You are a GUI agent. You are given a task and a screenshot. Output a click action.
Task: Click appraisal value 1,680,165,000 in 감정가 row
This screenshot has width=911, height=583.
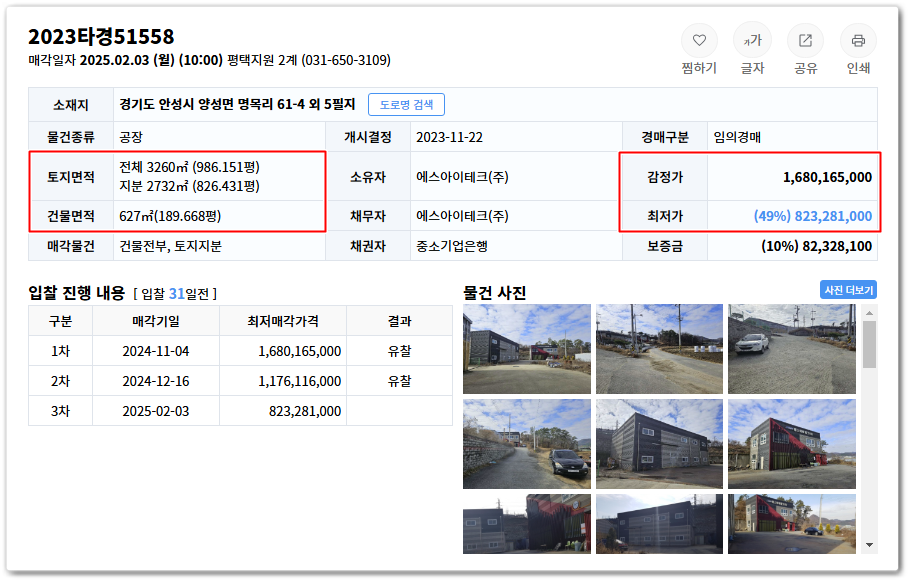click(827, 177)
